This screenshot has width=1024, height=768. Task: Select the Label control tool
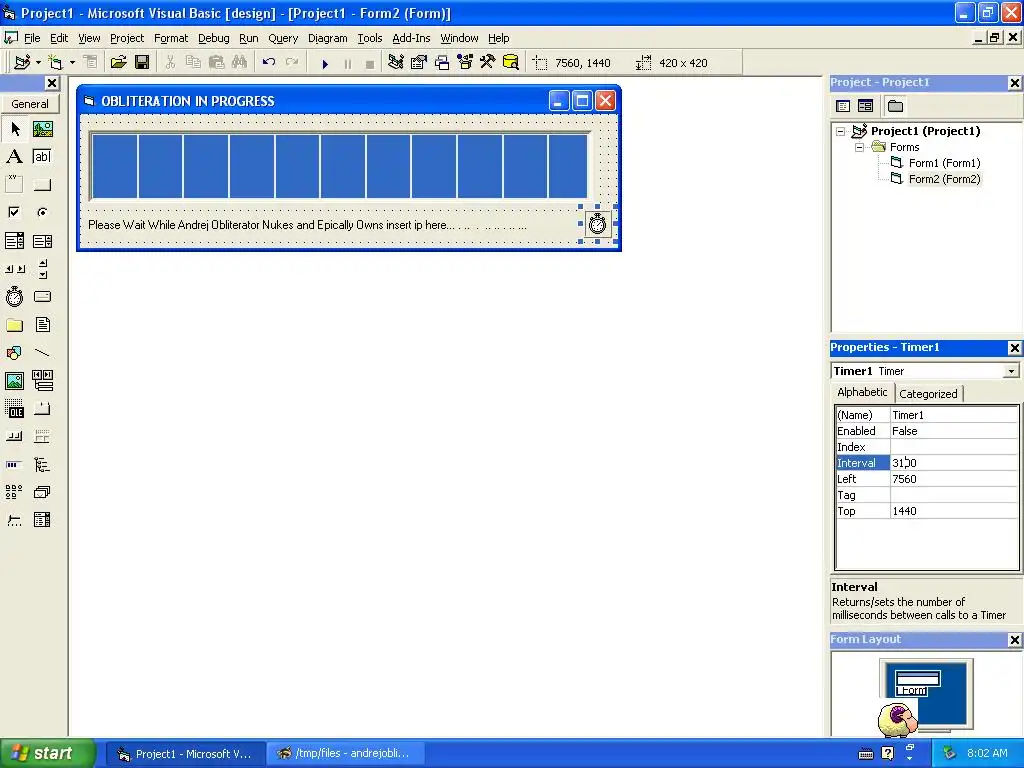tap(14, 157)
